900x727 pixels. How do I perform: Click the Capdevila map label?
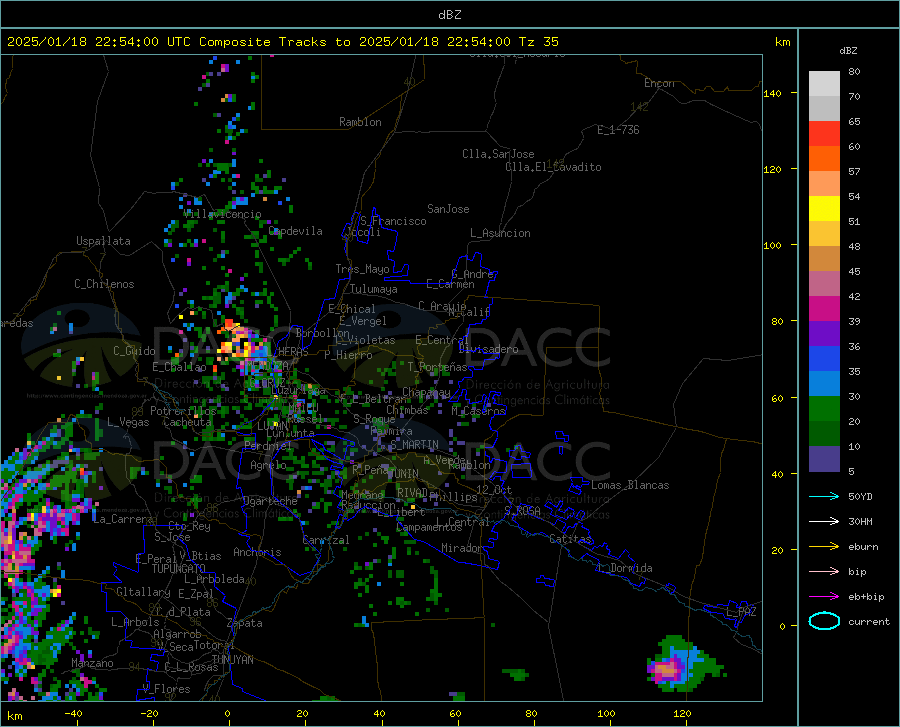(296, 231)
